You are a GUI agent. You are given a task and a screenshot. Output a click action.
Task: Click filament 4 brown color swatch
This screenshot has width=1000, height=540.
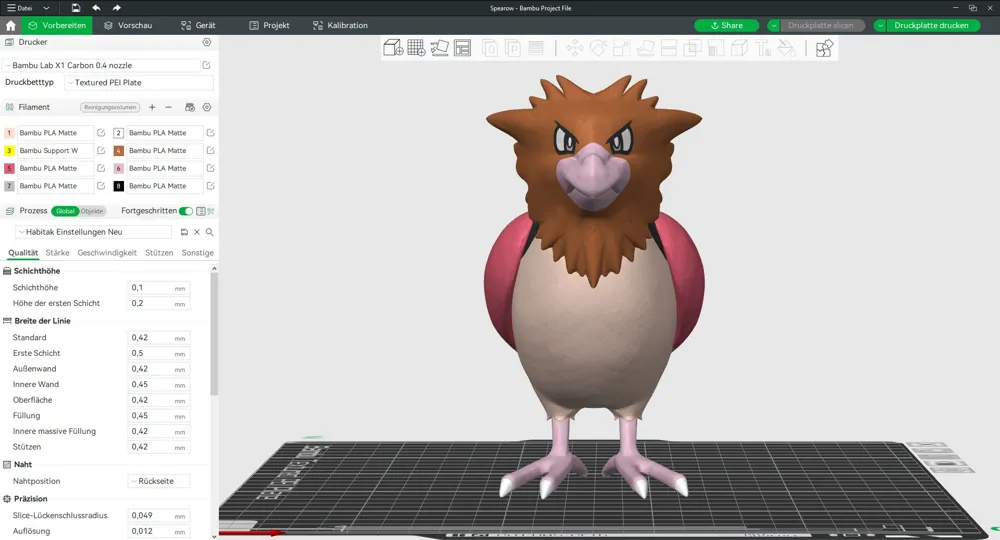(119, 150)
